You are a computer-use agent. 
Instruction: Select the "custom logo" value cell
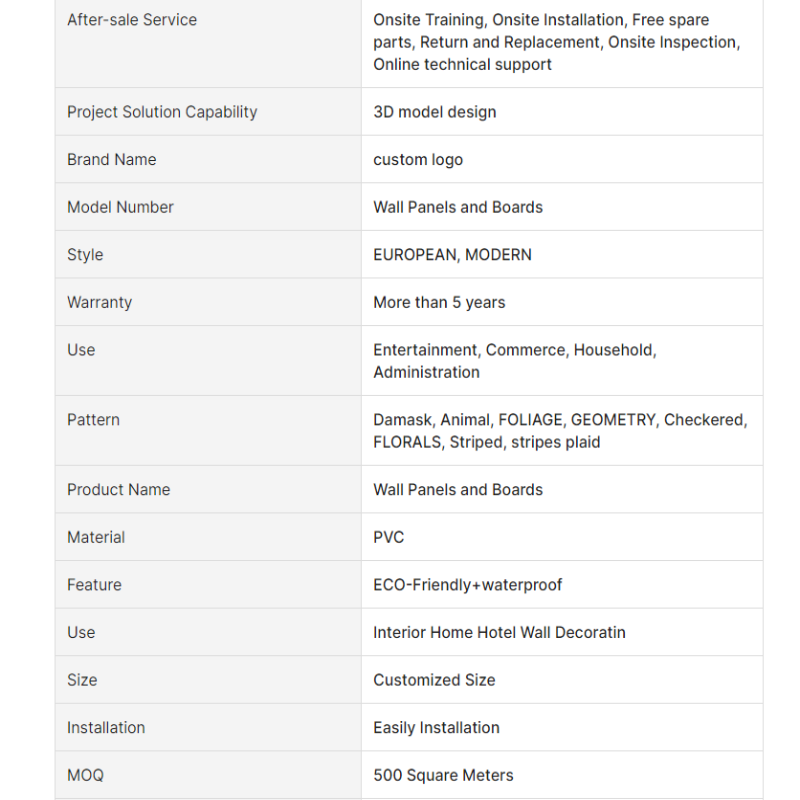[418, 160]
